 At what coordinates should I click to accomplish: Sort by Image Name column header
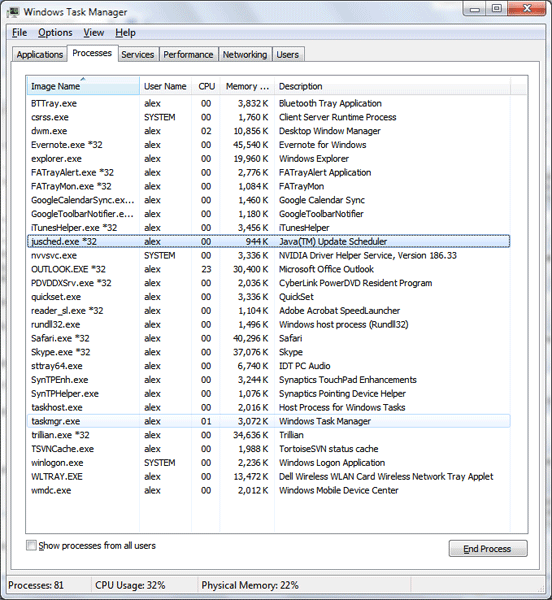(x=83, y=86)
